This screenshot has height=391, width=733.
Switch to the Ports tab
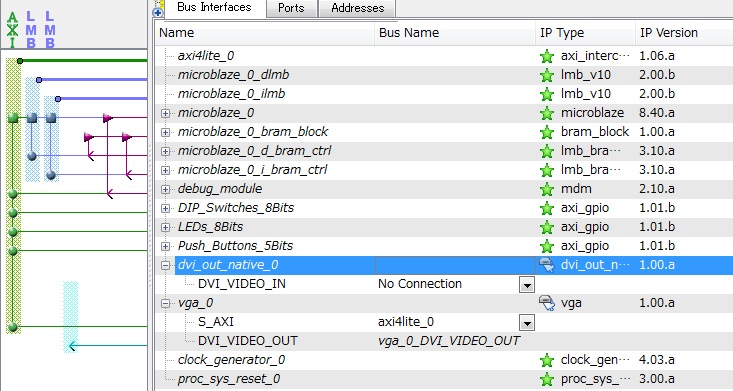coord(291,8)
